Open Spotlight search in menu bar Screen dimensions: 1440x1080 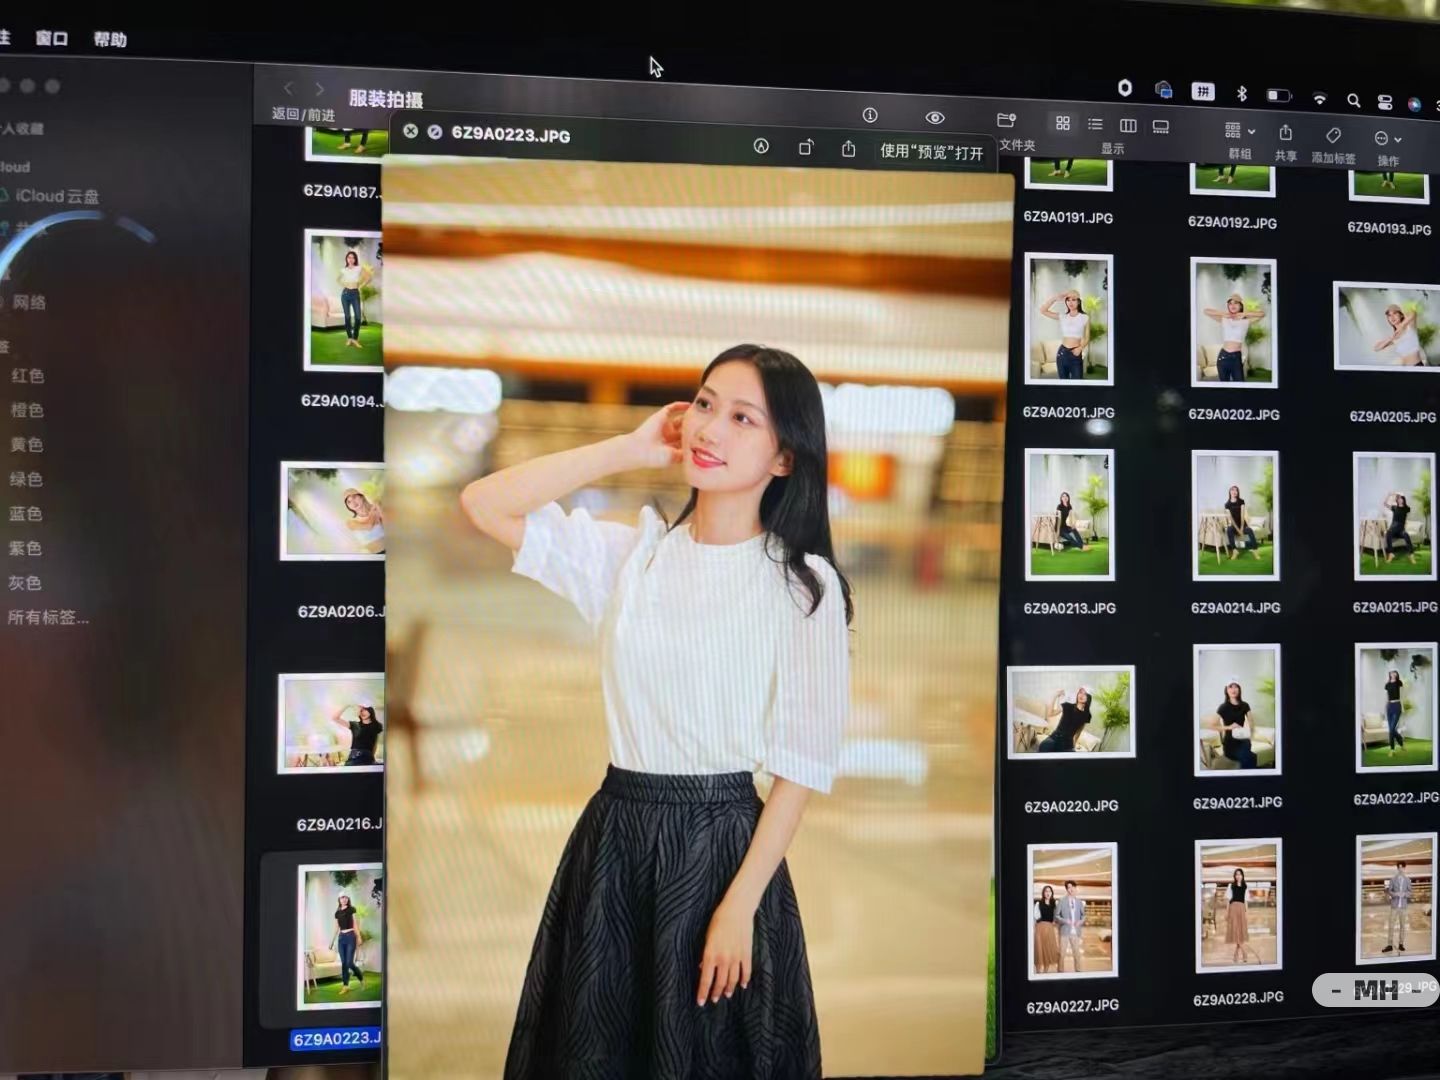(x=1353, y=100)
